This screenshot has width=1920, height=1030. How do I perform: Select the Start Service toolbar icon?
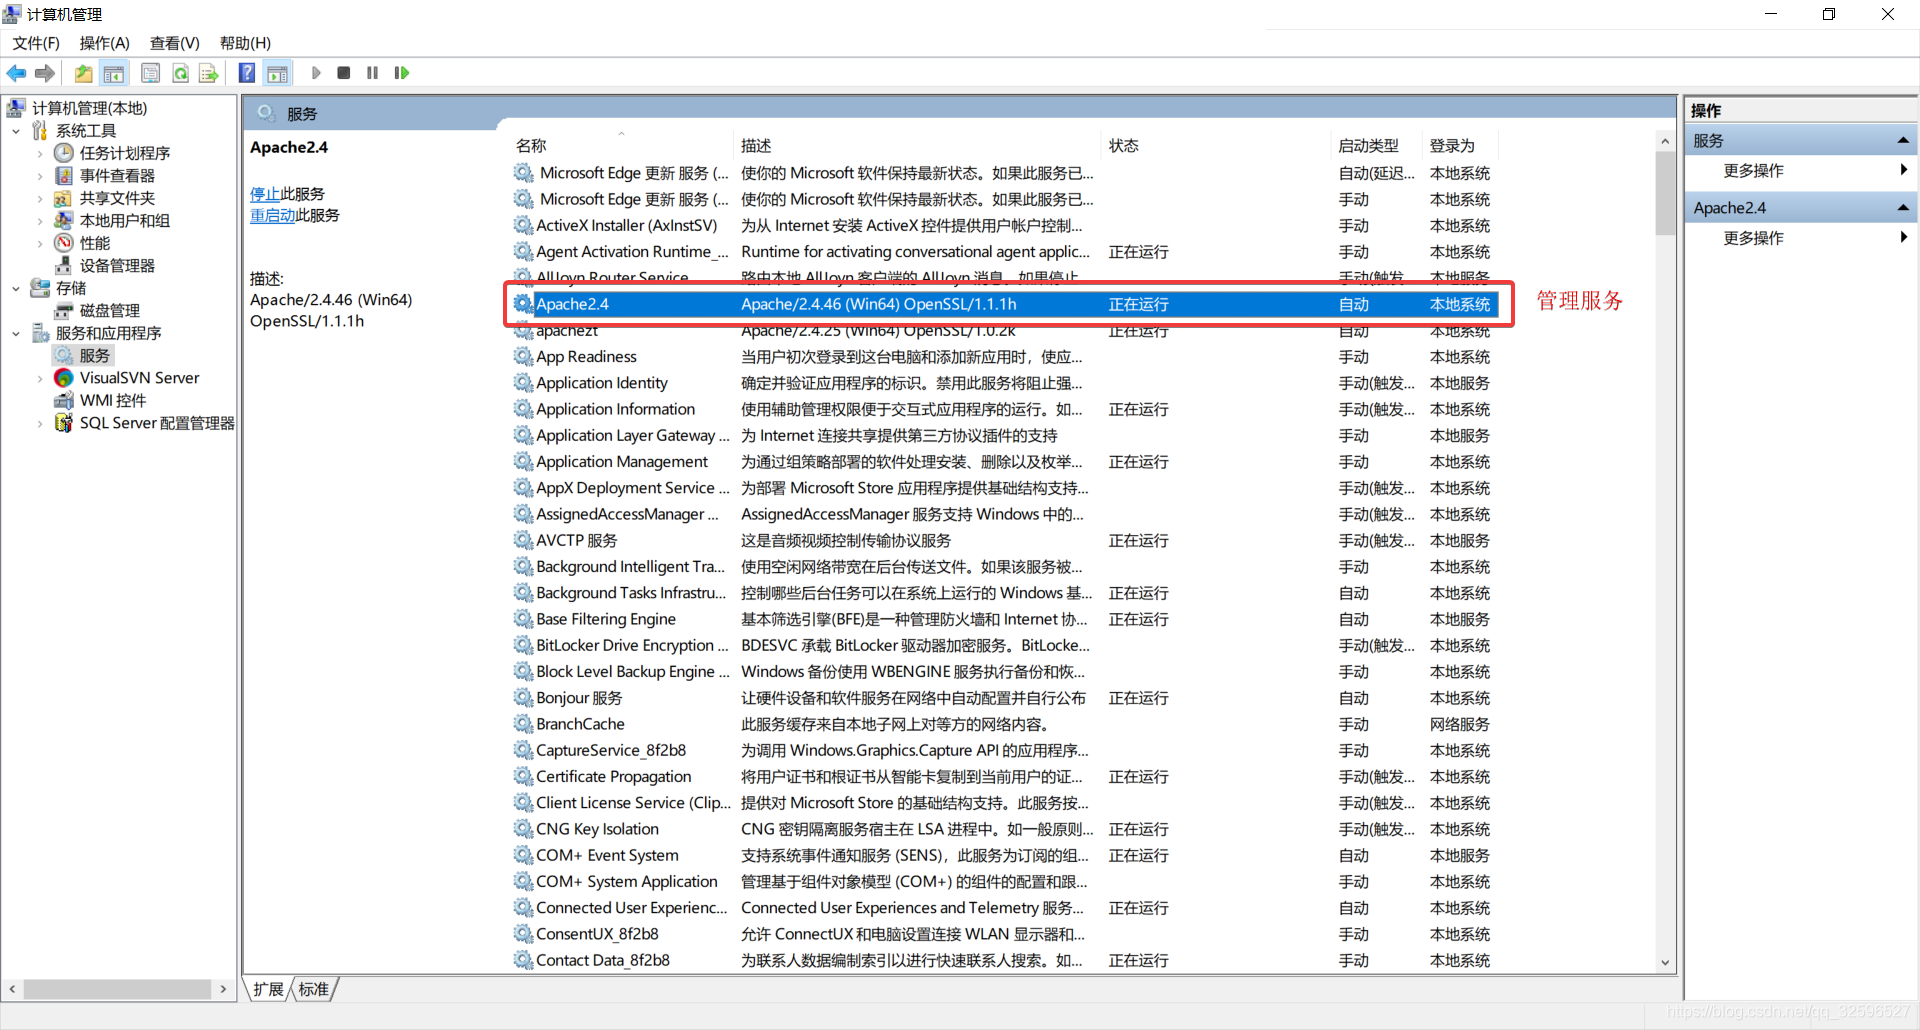[316, 72]
